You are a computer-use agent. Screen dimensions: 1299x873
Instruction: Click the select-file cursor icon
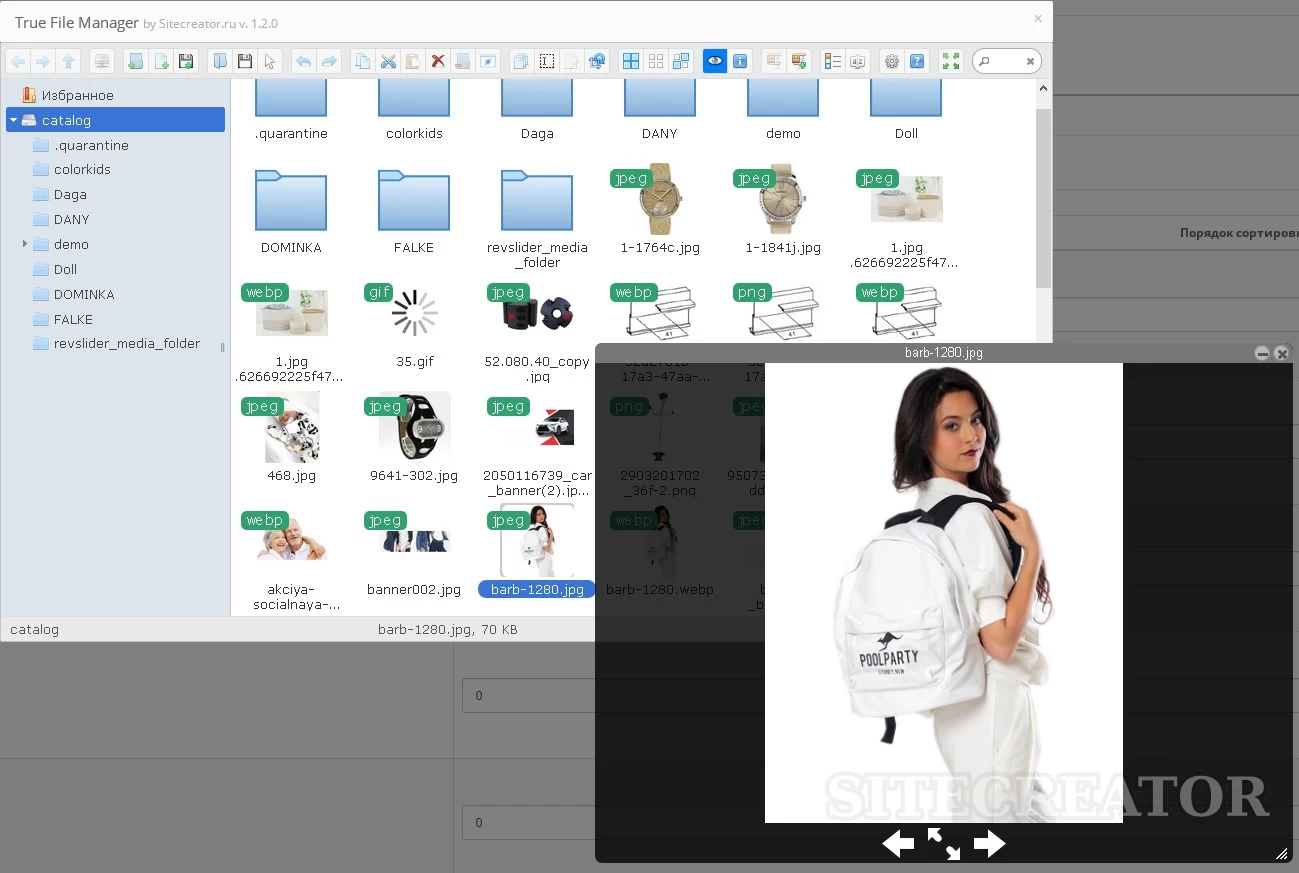(270, 61)
